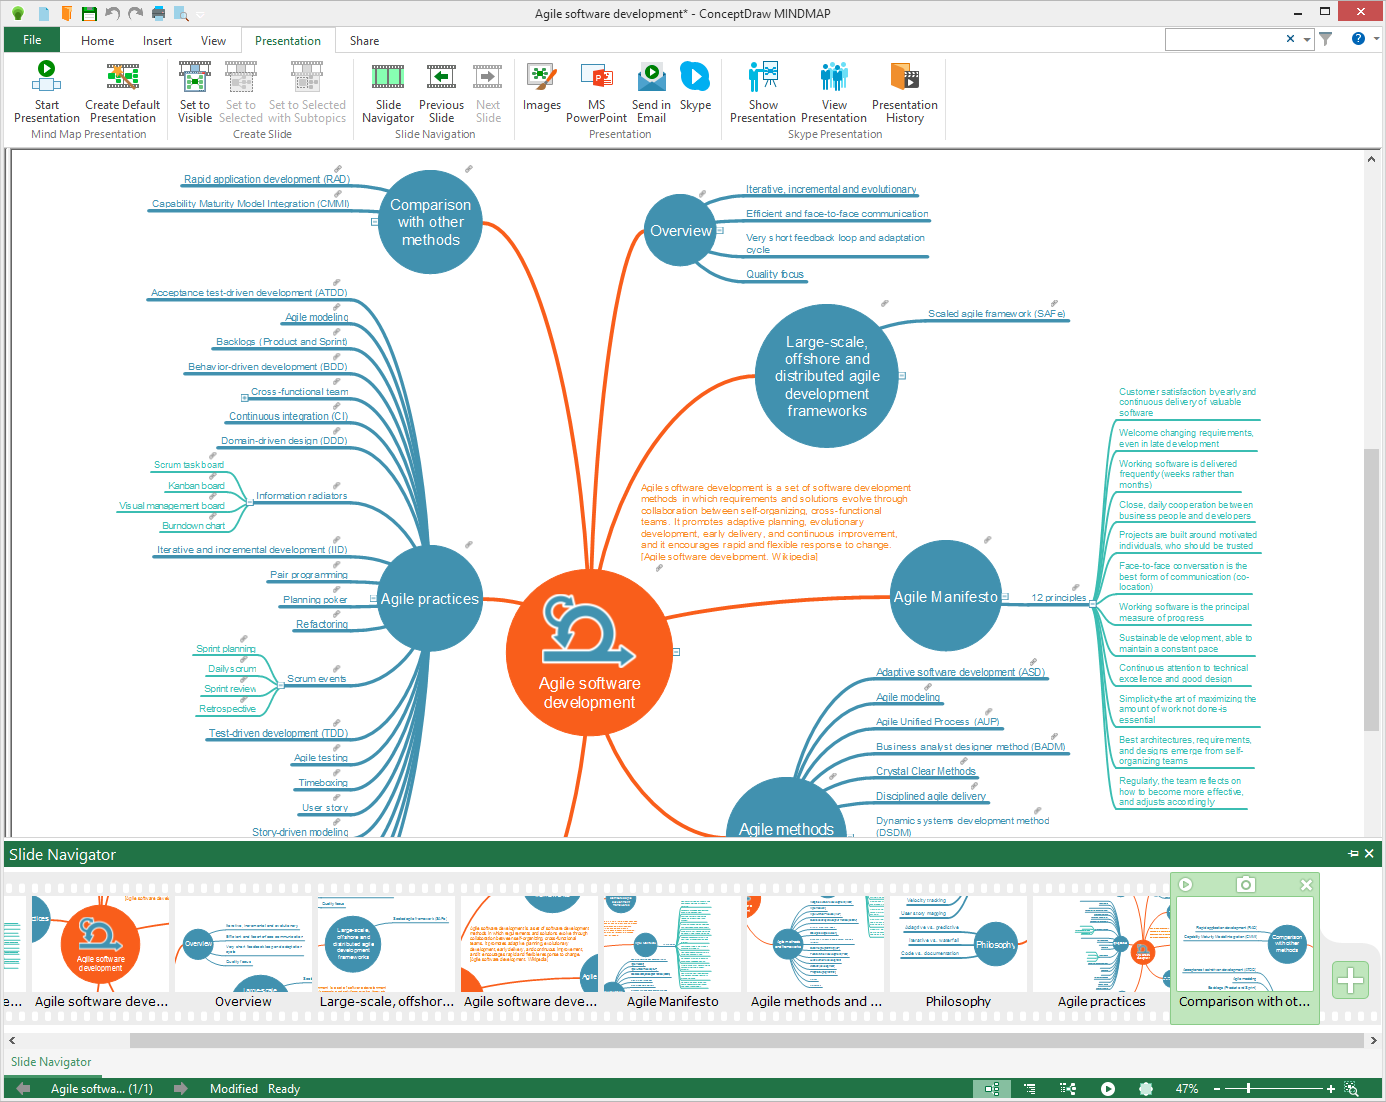1386x1102 pixels.
Task: Collapse the Large-scale frameworks topic
Action: [902, 376]
